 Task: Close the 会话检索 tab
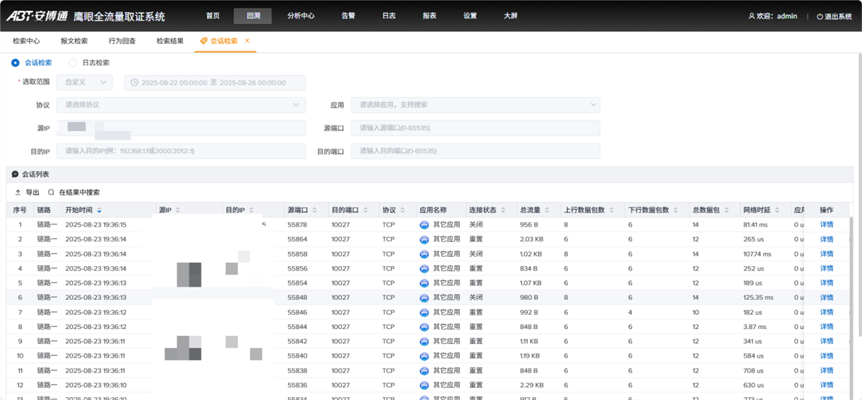[247, 41]
